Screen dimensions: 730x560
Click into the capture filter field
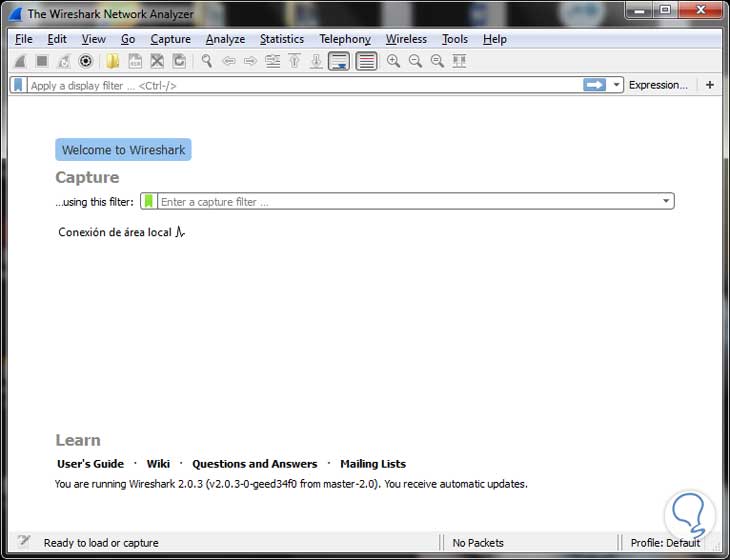(x=409, y=201)
